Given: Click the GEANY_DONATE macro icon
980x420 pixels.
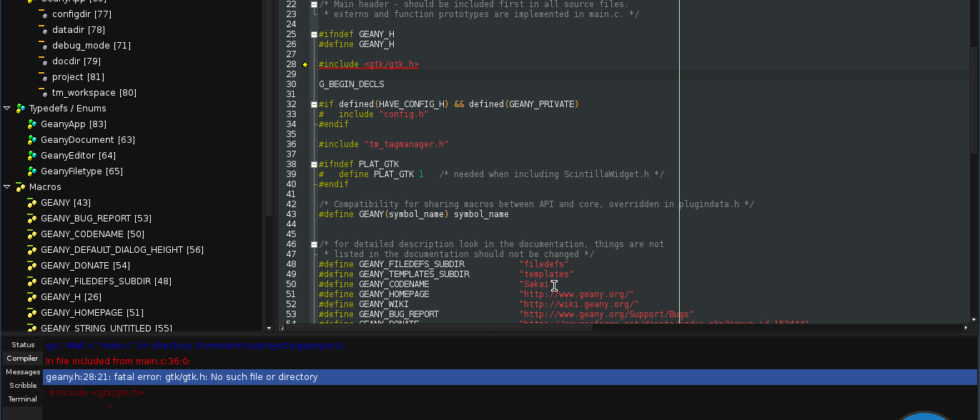Looking at the screenshot, I should click(x=32, y=266).
